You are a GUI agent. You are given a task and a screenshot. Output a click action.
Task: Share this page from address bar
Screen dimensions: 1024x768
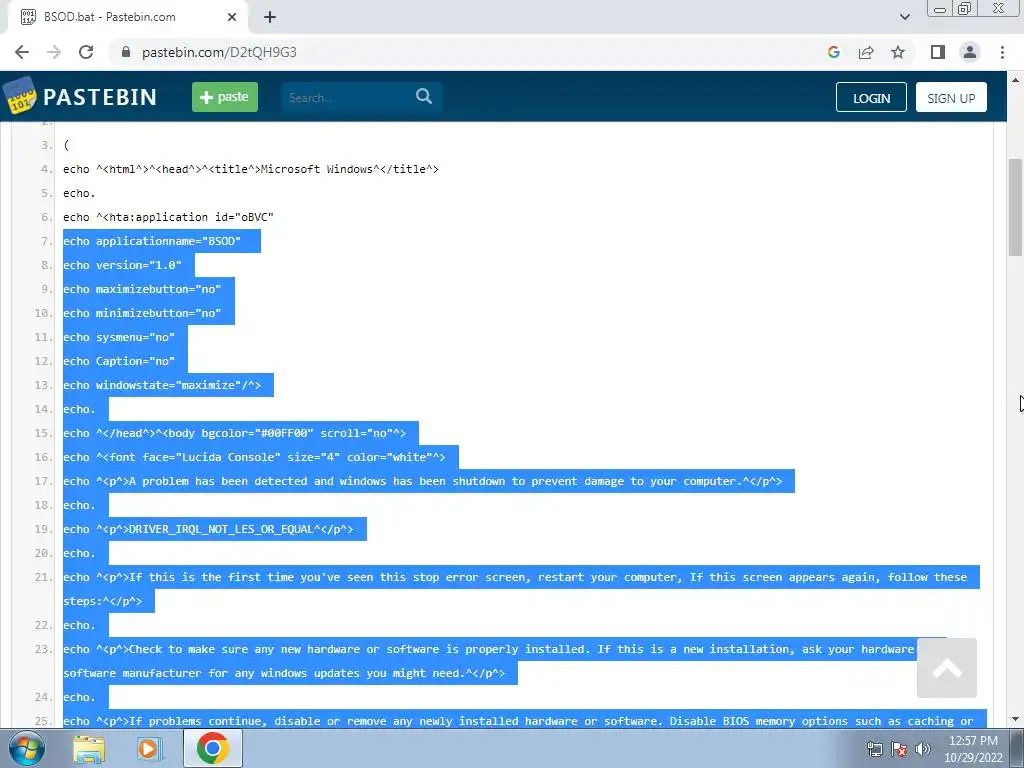(866, 52)
